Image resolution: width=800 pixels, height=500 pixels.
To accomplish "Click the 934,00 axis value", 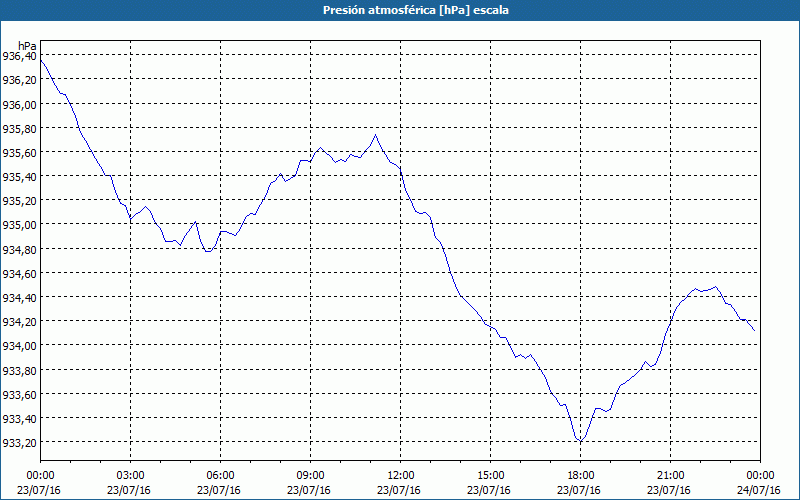I will pyautogui.click(x=19, y=346).
